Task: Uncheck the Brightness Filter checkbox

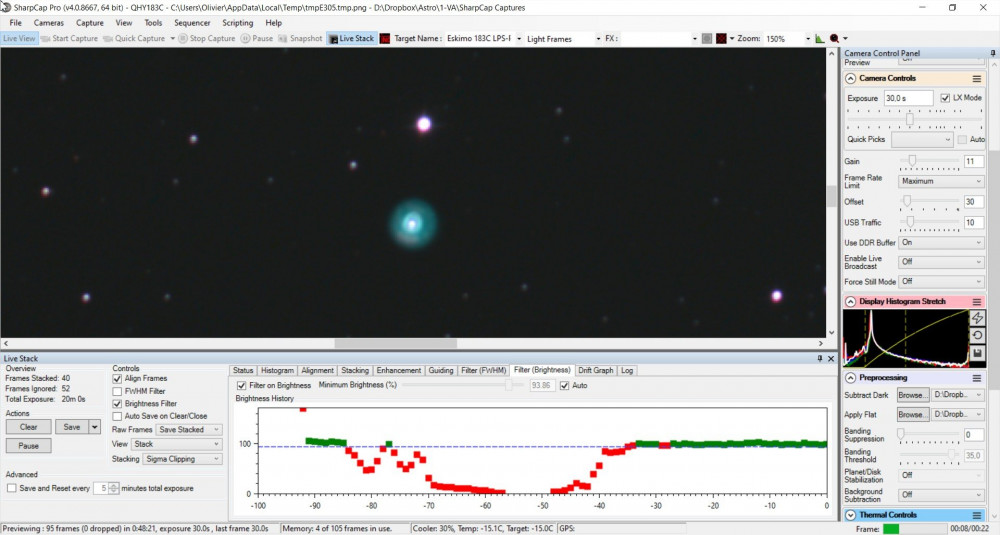Action: (x=117, y=404)
